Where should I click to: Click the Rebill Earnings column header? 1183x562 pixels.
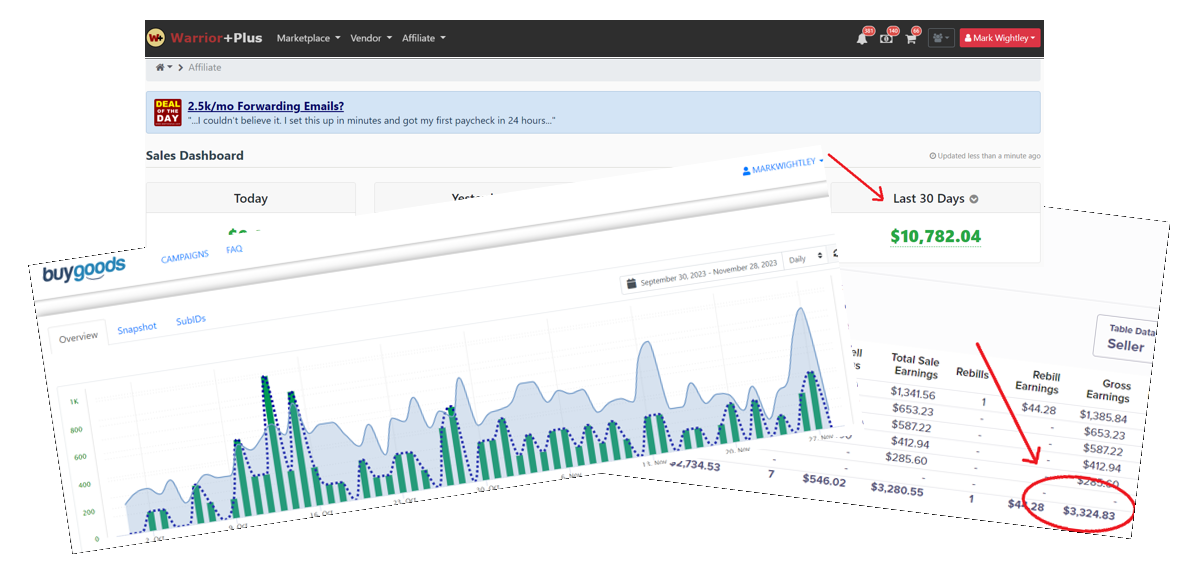tap(1036, 382)
